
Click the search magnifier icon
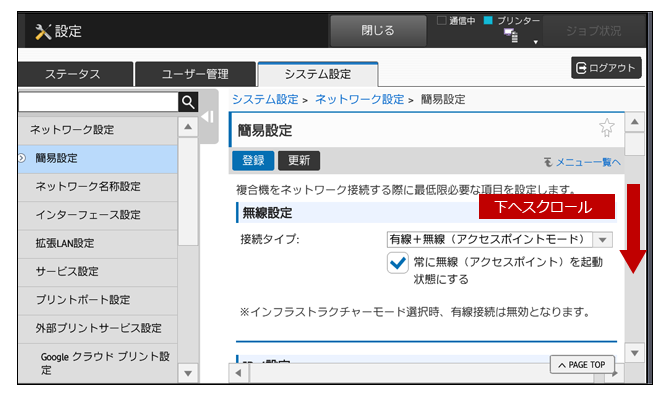click(188, 102)
